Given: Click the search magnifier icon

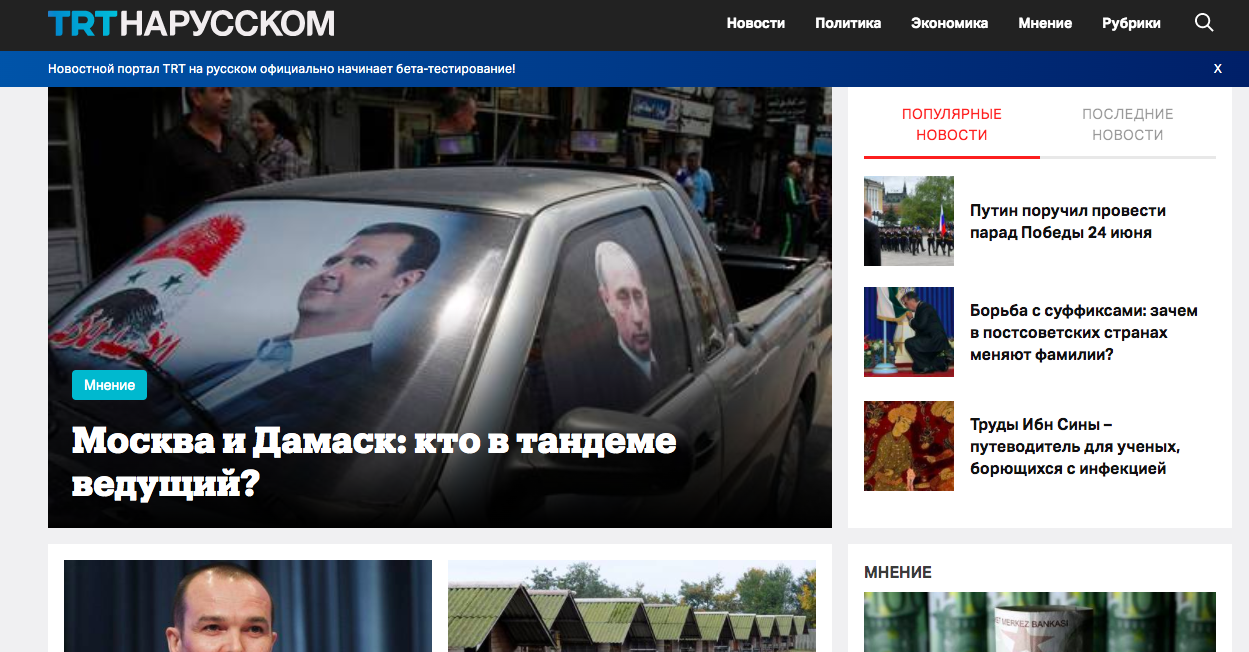Looking at the screenshot, I should pyautogui.click(x=1204, y=23).
